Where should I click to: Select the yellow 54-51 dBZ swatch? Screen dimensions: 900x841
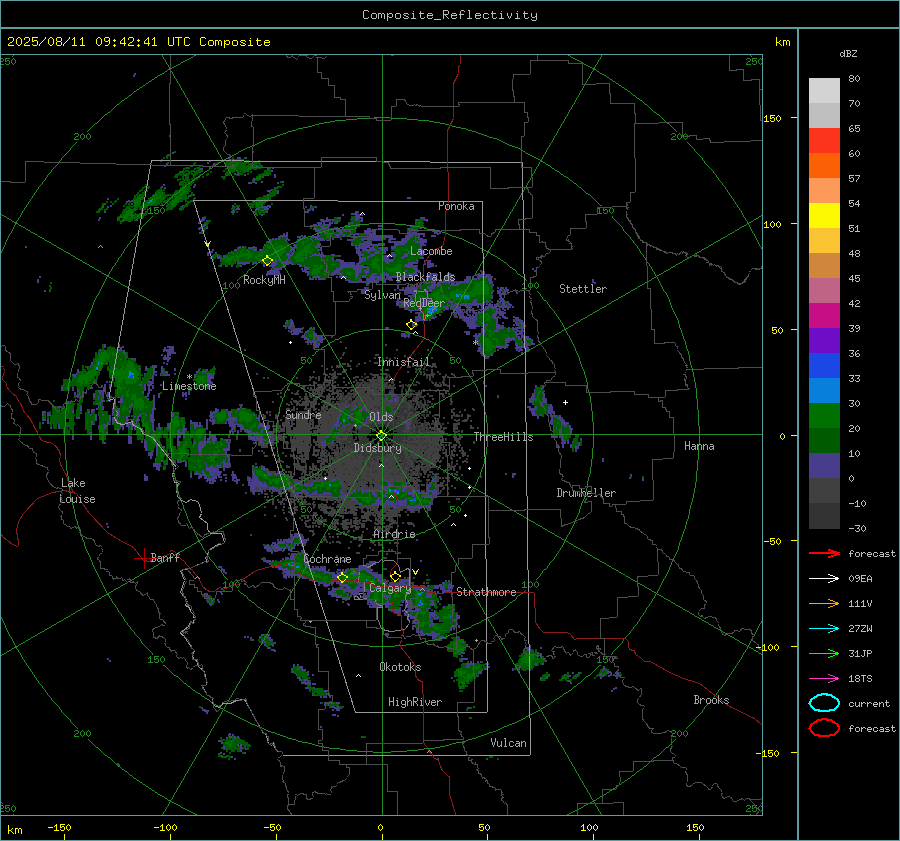[x=824, y=216]
